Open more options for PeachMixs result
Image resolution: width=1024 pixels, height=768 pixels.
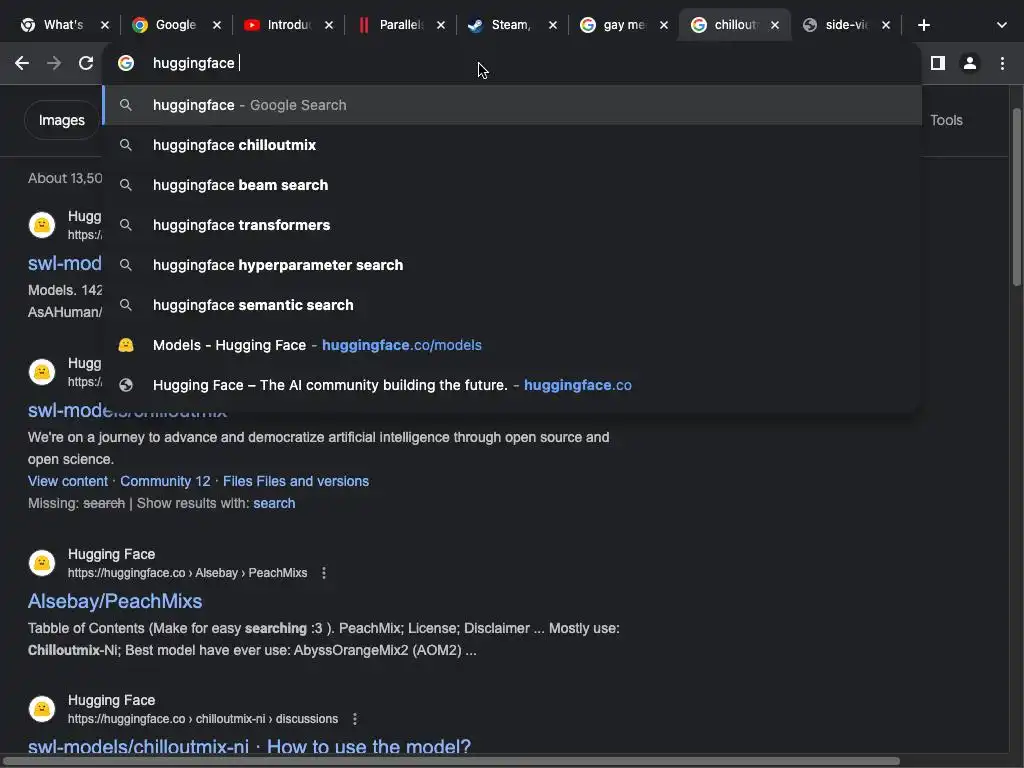coord(324,573)
